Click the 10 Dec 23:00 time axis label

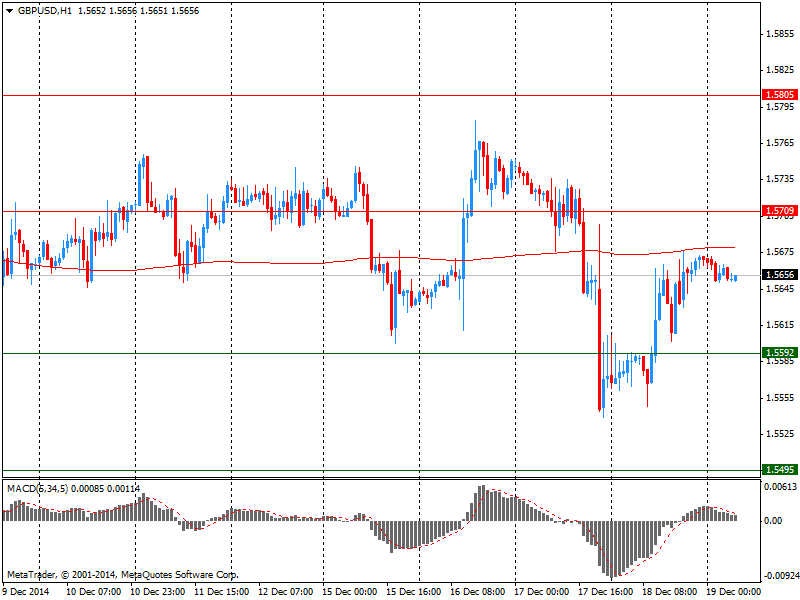158,591
